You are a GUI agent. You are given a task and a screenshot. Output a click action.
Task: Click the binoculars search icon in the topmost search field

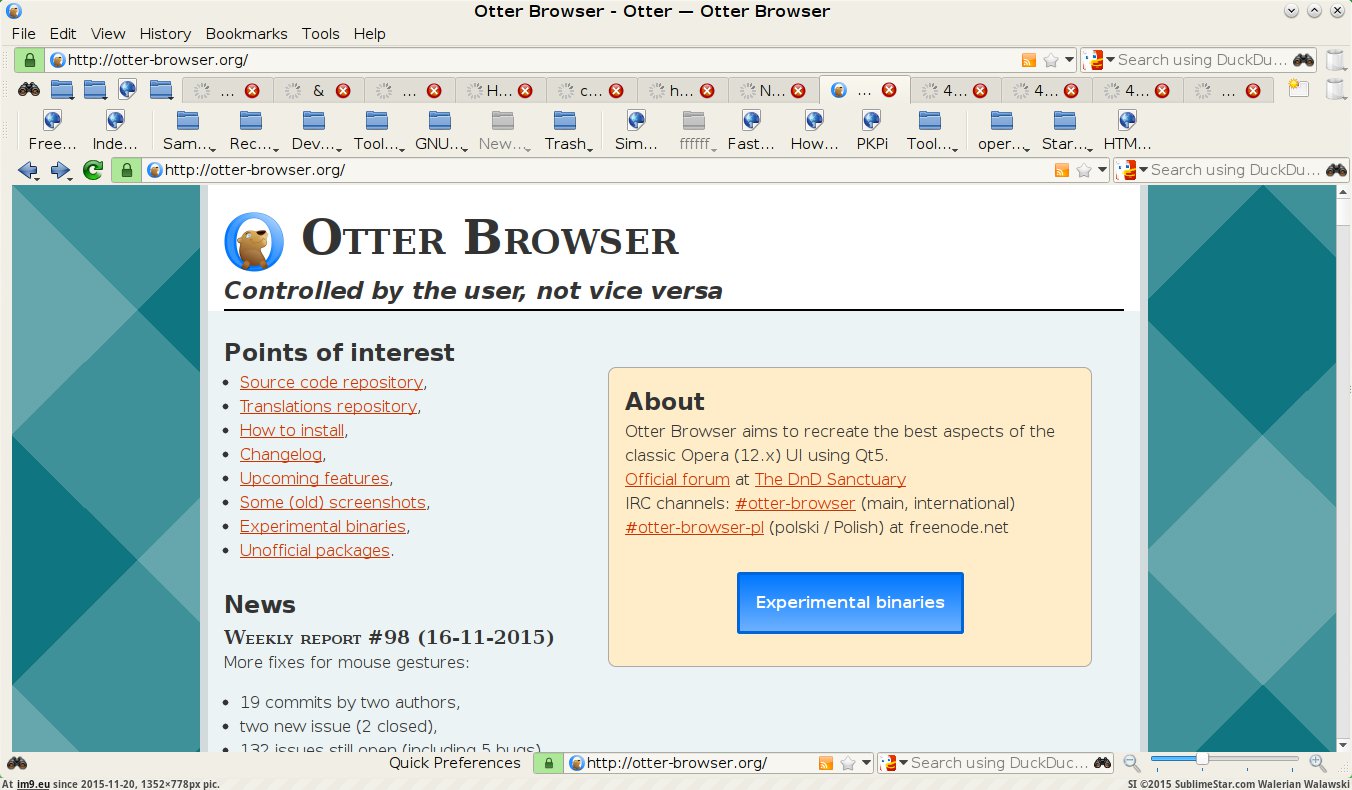point(1303,60)
